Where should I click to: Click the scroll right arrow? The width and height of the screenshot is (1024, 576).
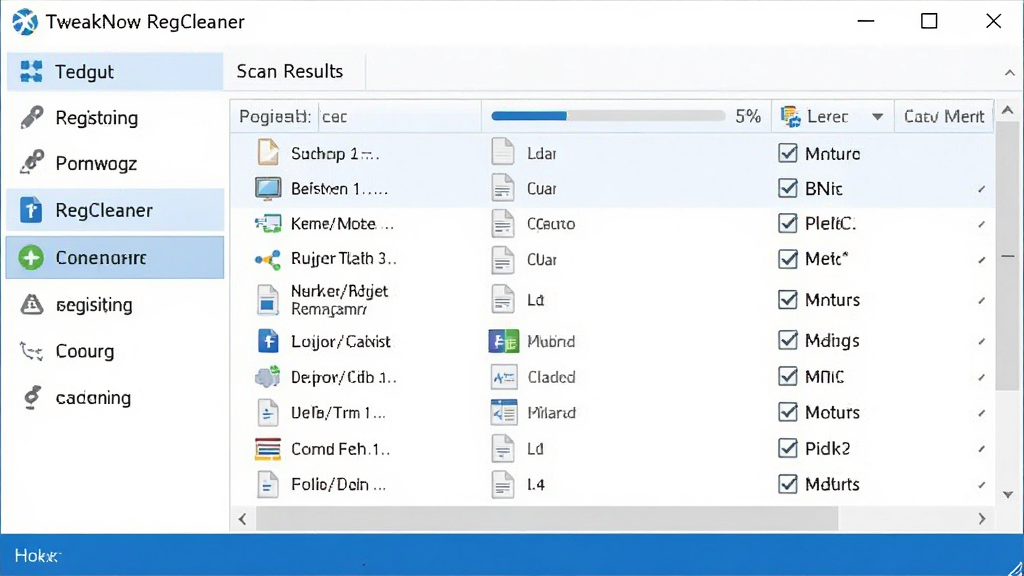[982, 519]
